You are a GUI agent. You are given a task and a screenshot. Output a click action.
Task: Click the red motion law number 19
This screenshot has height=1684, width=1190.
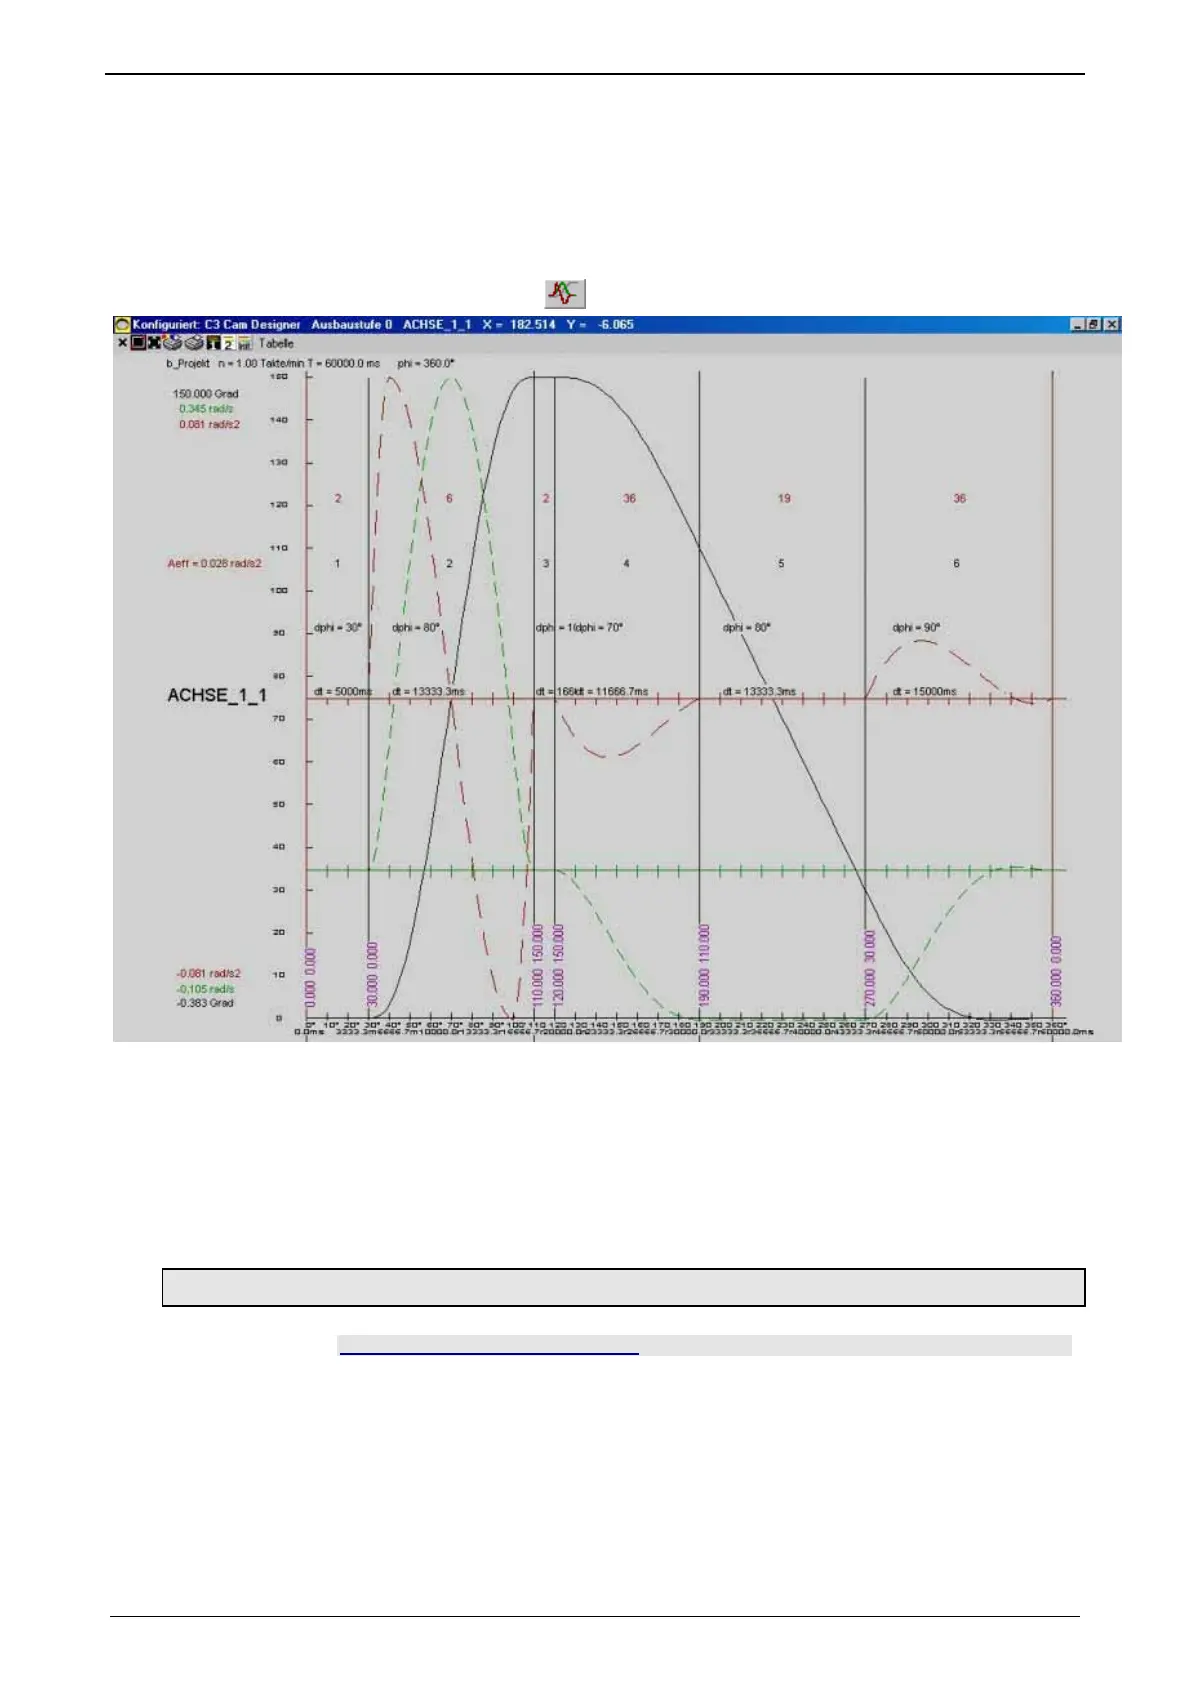pyautogui.click(x=784, y=498)
